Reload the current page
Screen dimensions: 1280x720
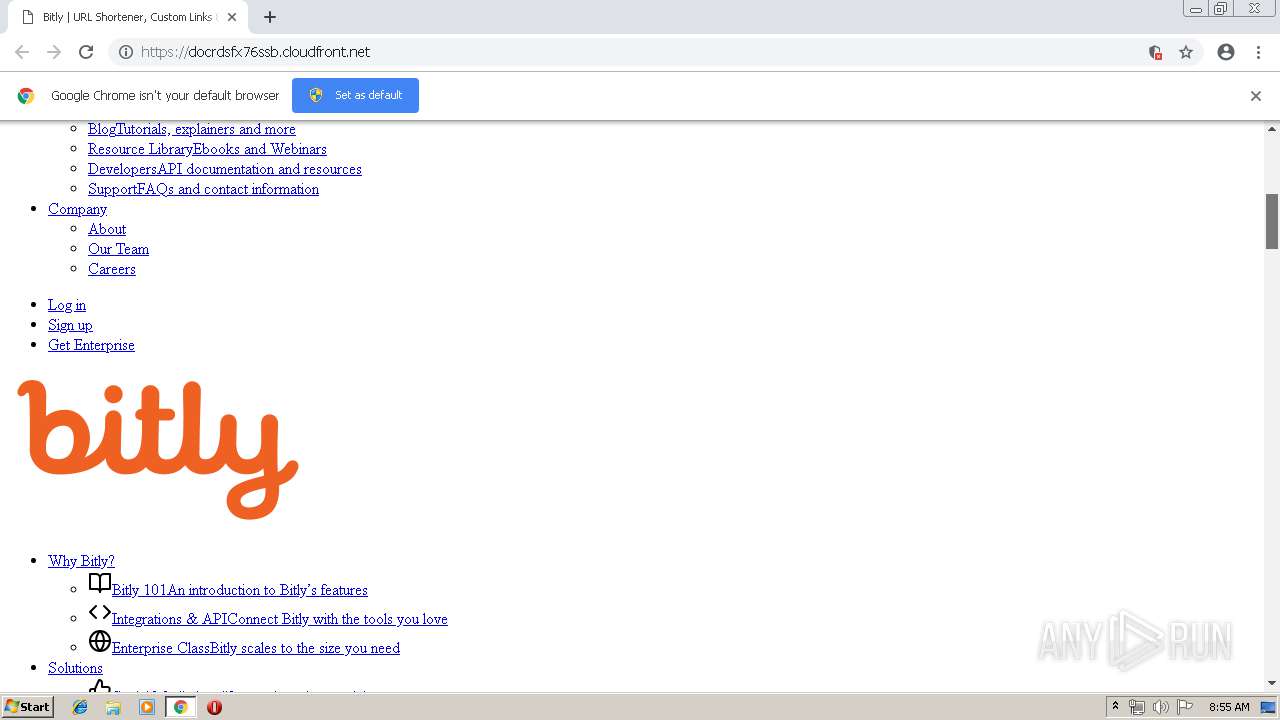pos(86,52)
